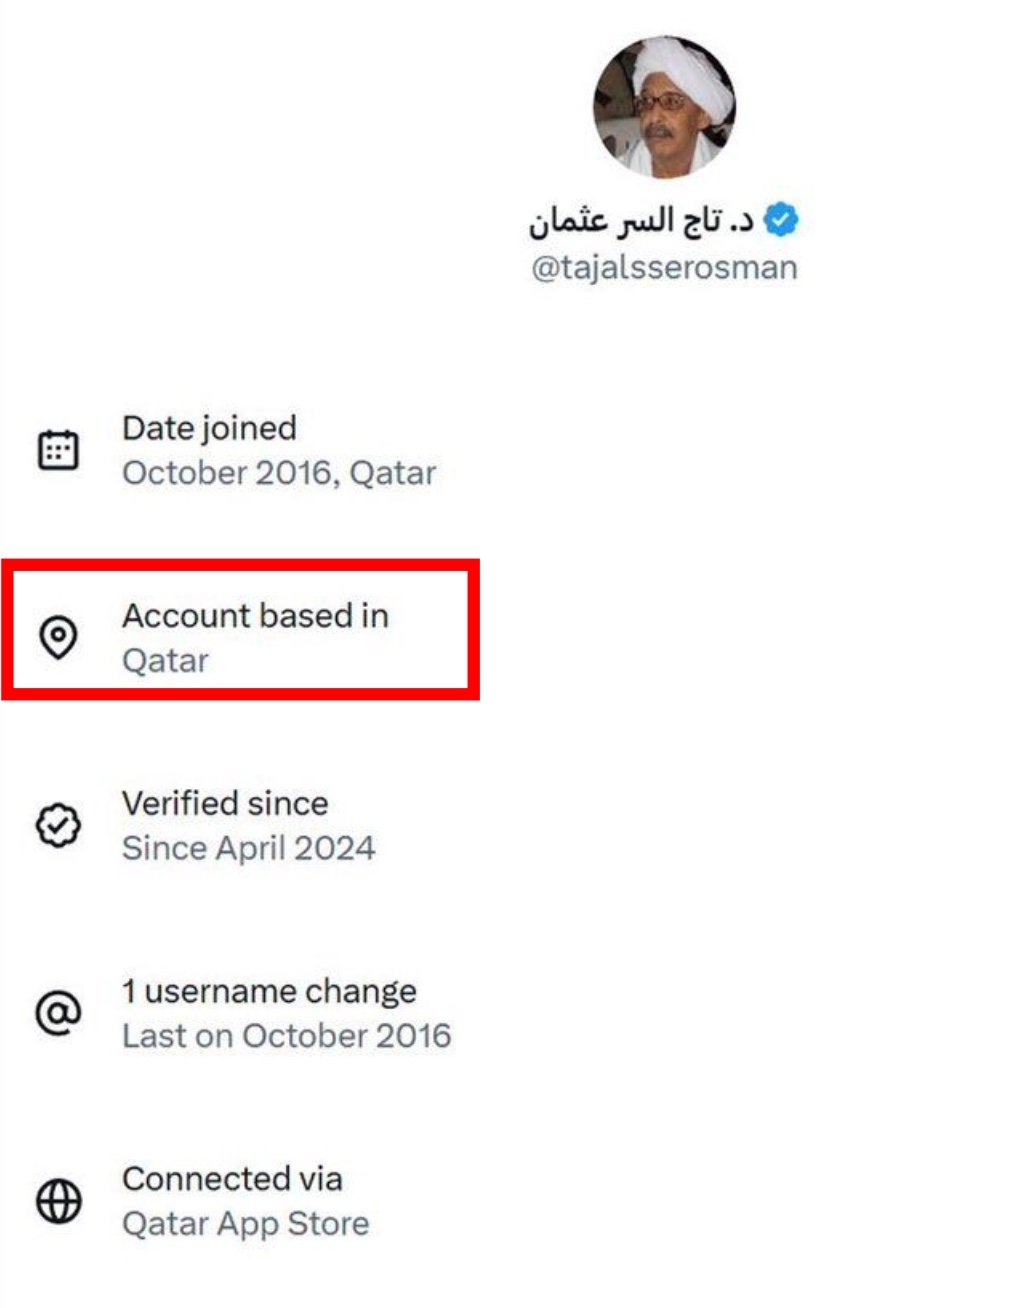Click the "Verified since" heading
Screen dimensions: 1028x1308
[x=225, y=804]
